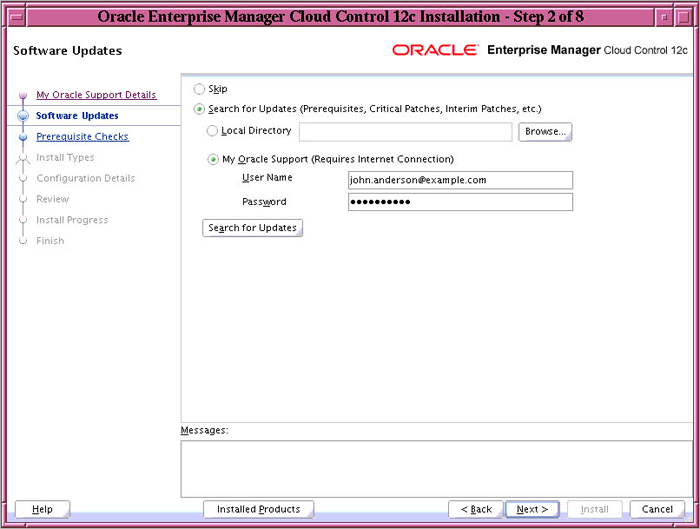700x529 pixels.
Task: Click the Help button
Action: point(42,509)
